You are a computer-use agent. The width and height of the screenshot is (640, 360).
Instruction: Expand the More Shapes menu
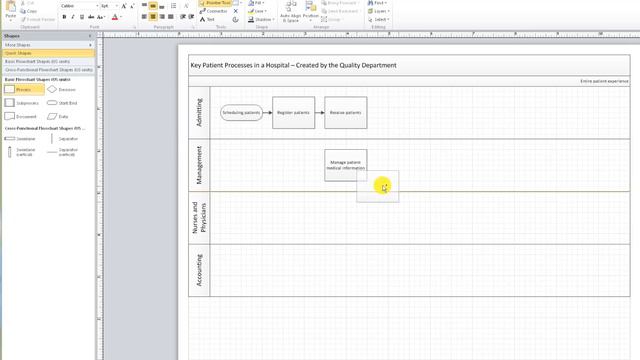pyautogui.click(x=48, y=44)
